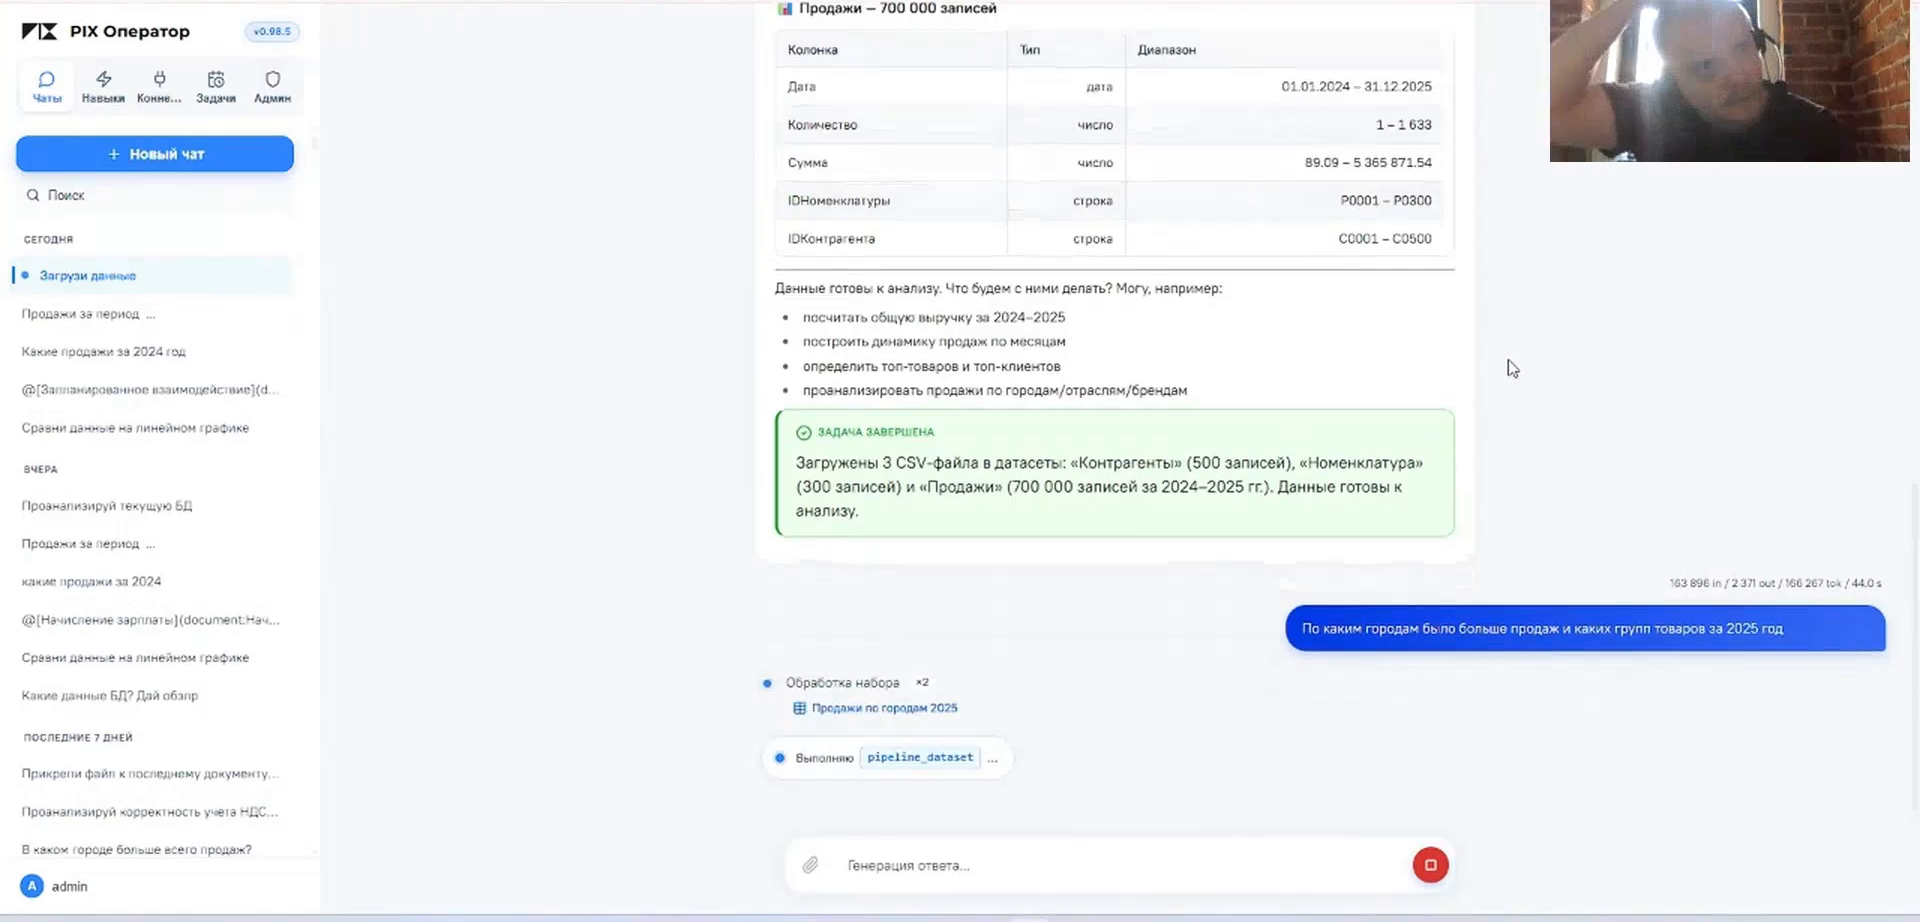The image size is (1920, 922).
Task: Open the Запланированное взаимодействие chat
Action: [x=150, y=389]
